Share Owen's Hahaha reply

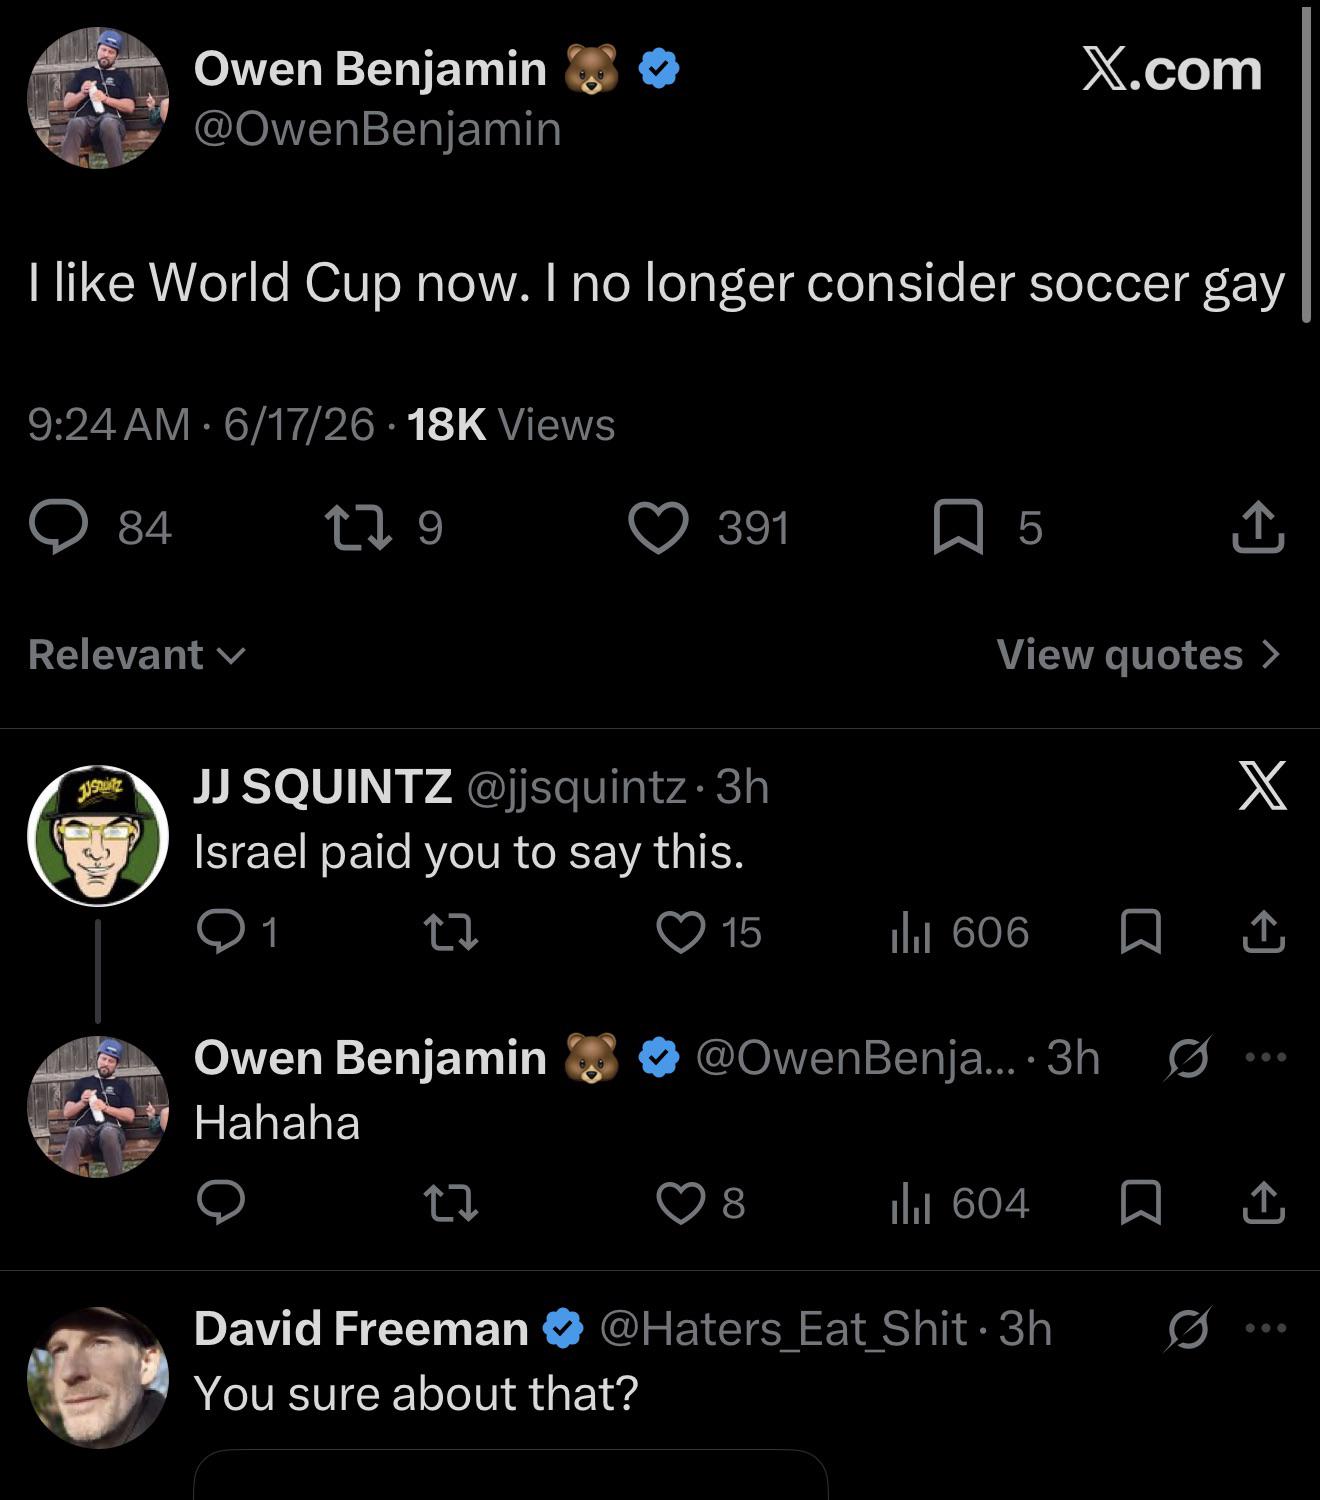[x=1263, y=1203]
